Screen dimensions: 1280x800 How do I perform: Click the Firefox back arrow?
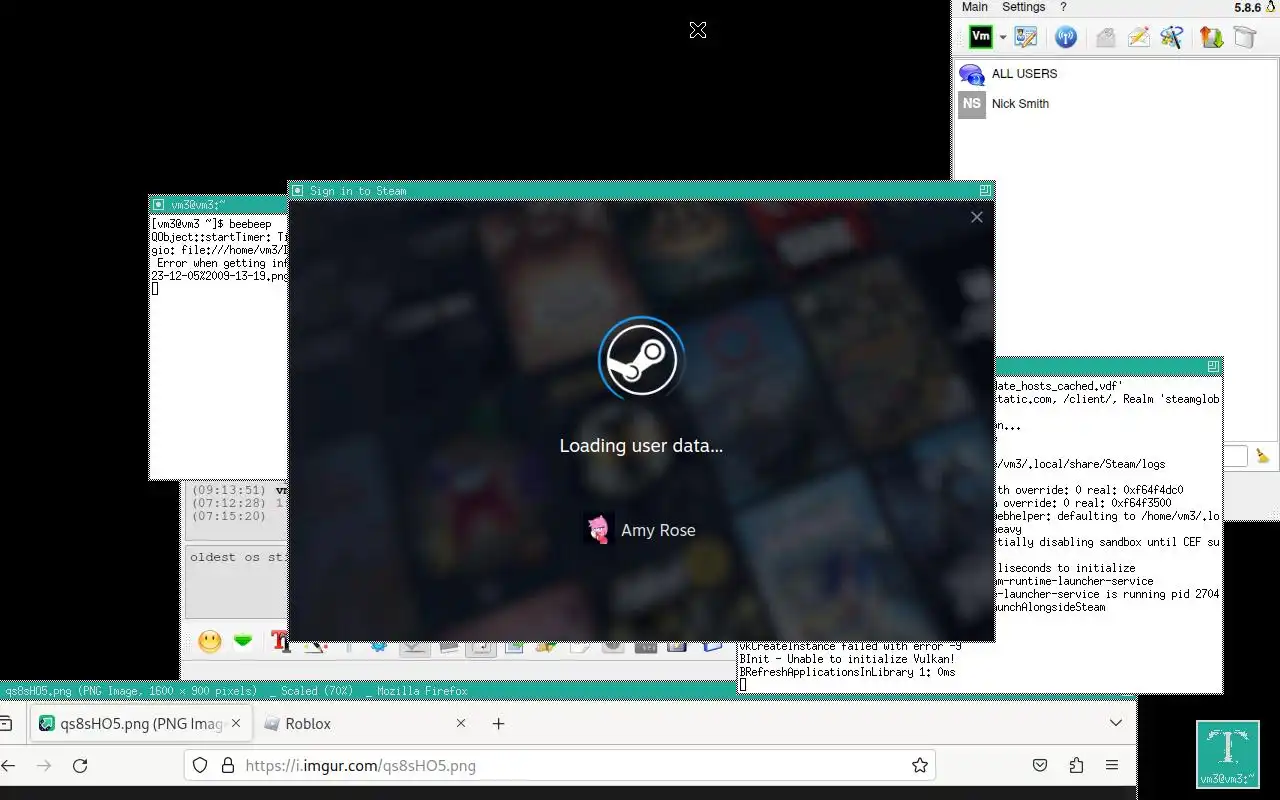pyautogui.click(x=8, y=766)
